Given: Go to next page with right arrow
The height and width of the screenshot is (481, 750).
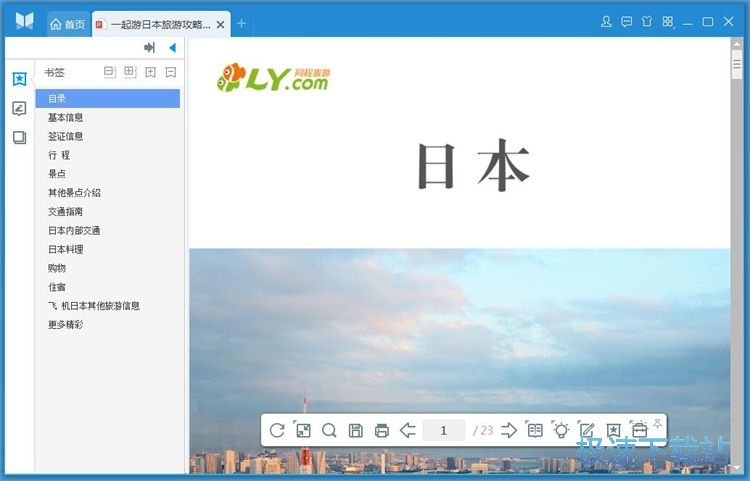Looking at the screenshot, I should click(x=509, y=430).
